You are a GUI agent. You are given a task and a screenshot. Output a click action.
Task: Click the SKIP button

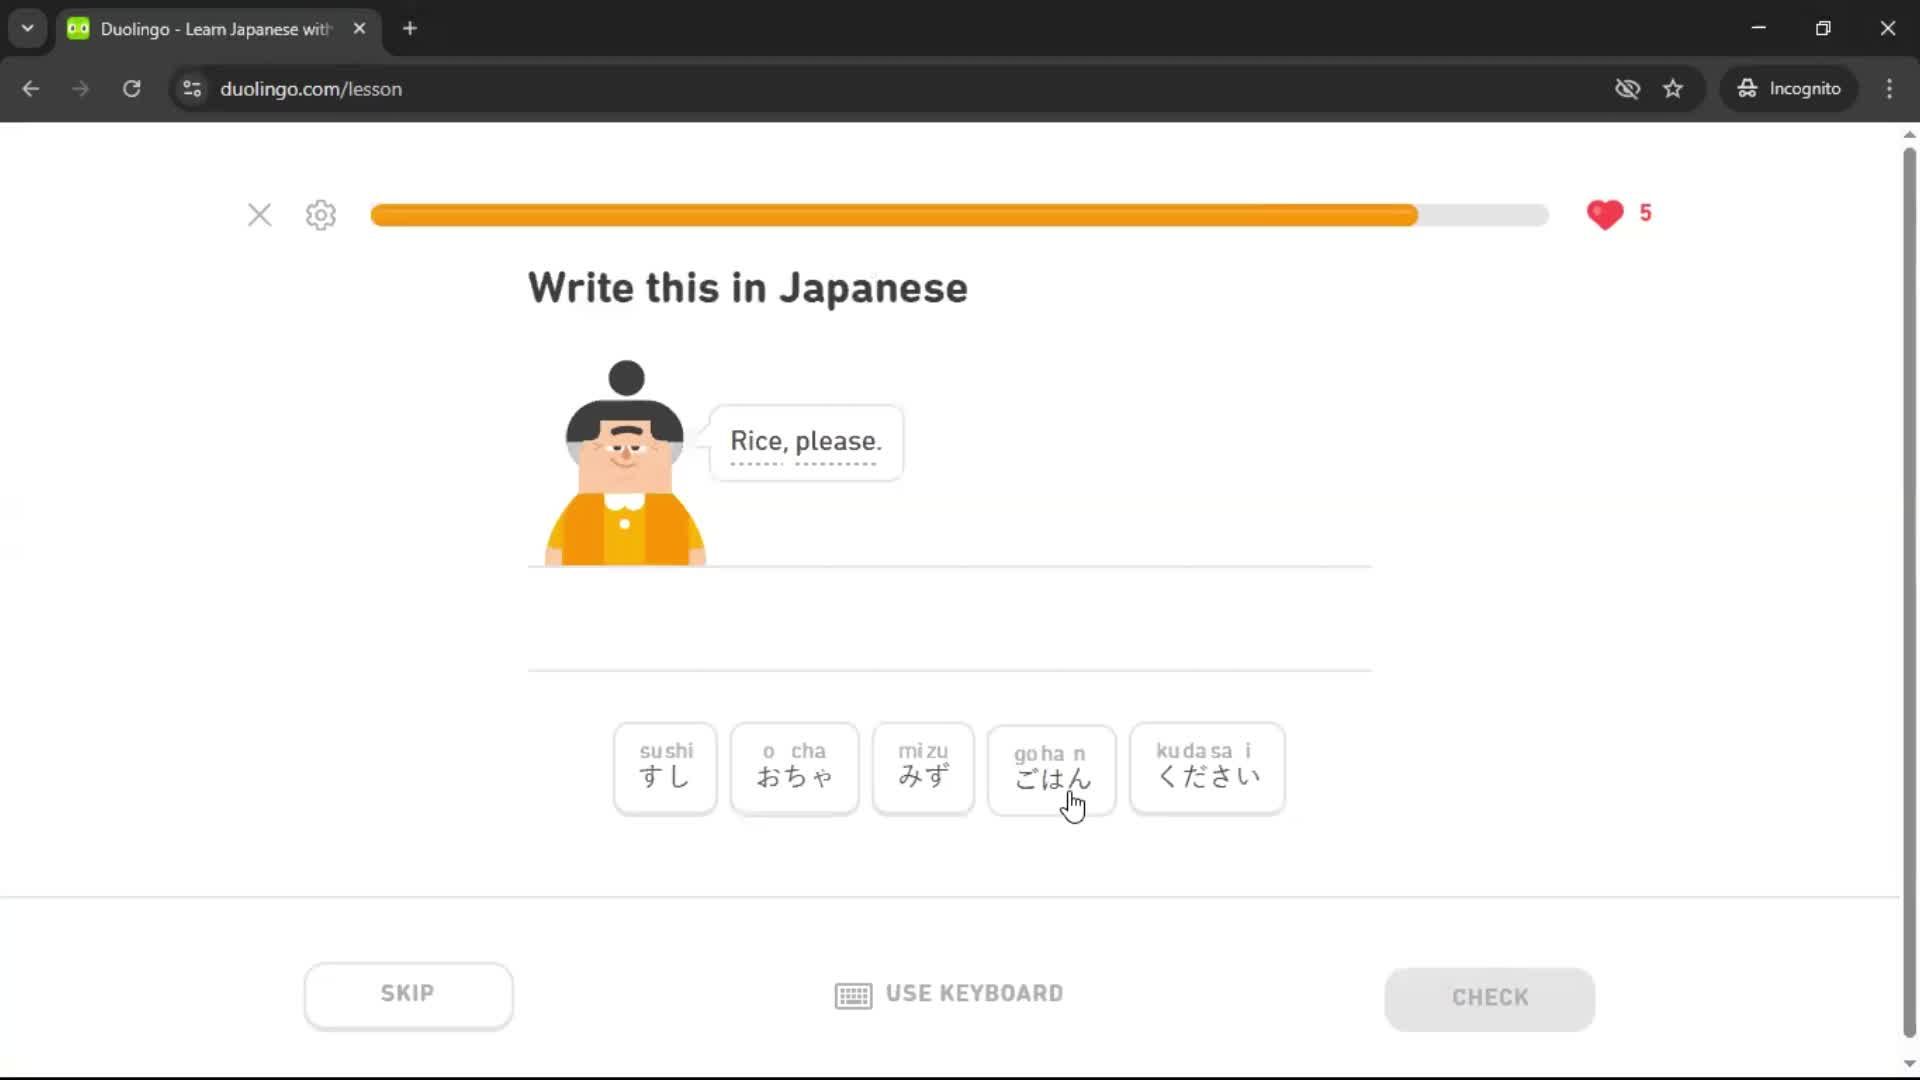pos(407,993)
